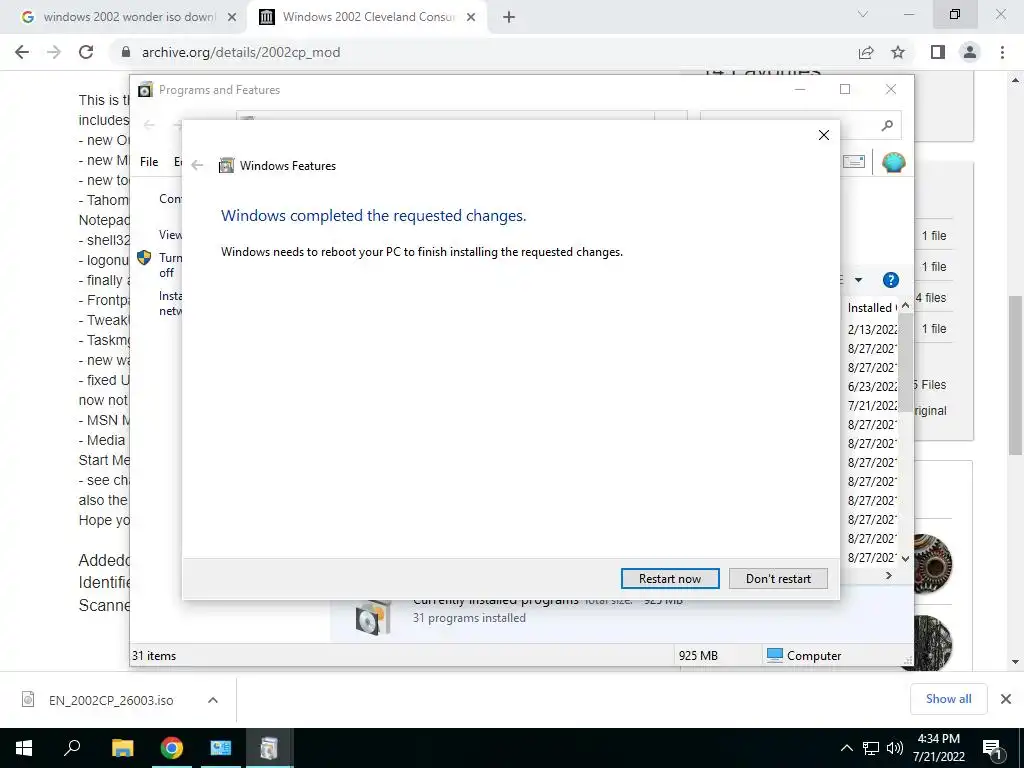Screen dimensions: 1024x768
Task: Open Chrome from taskbar
Action: click(172, 748)
